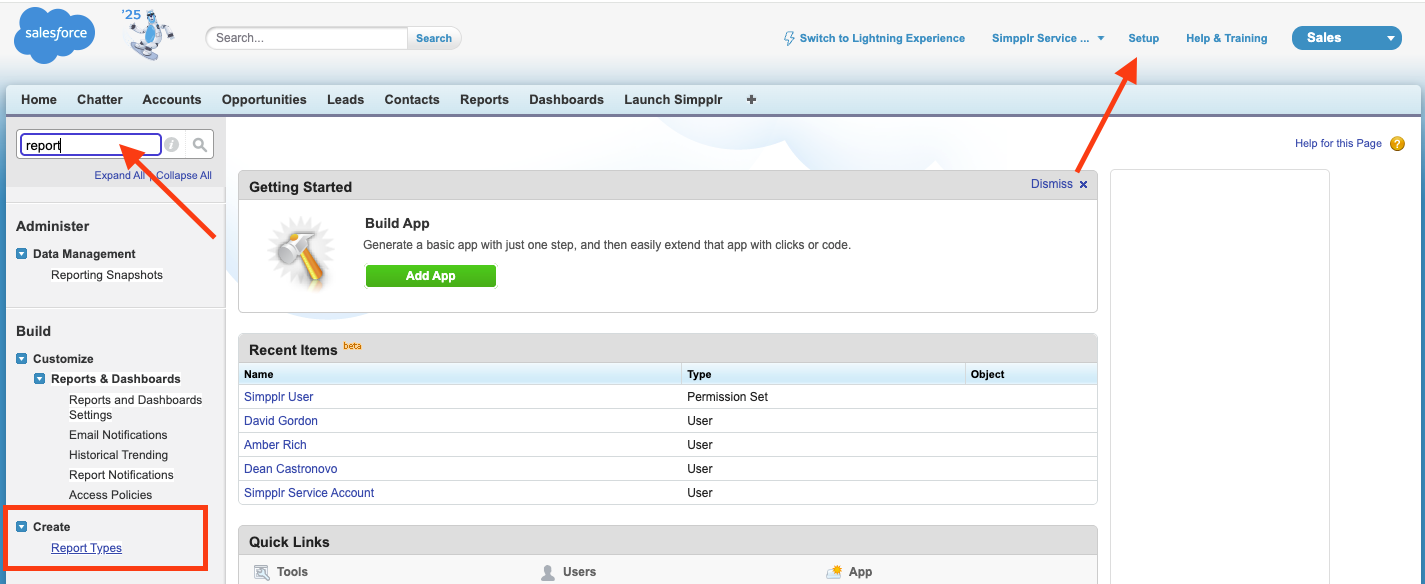1425x584 pixels.
Task: Open David Gordon user record
Action: click(x=281, y=421)
